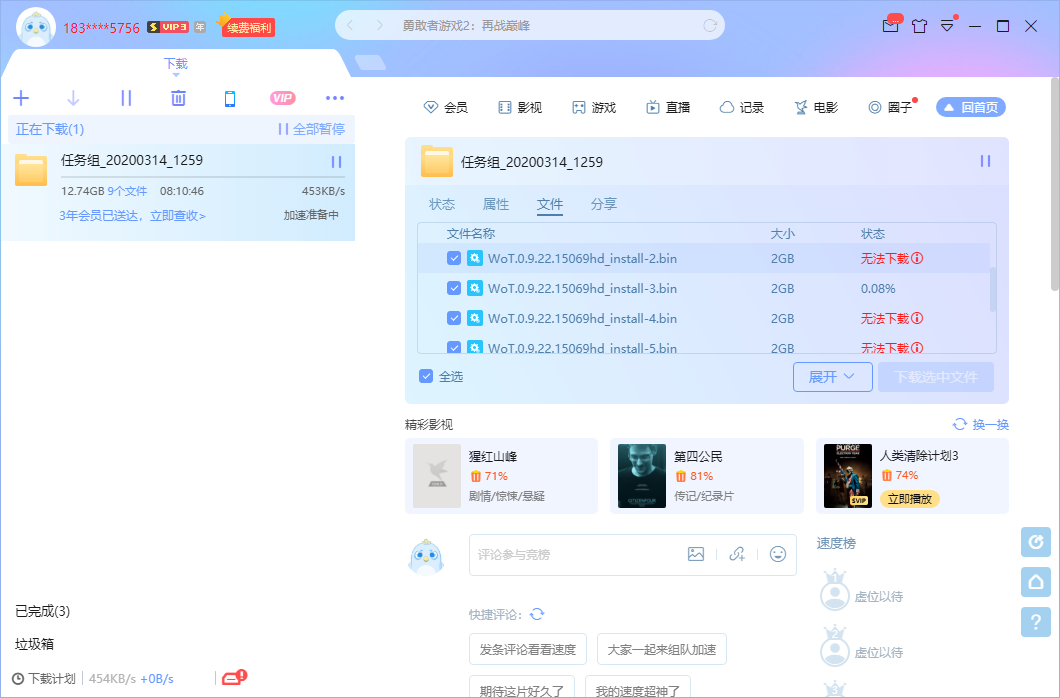Click the pink VIP badge icon

coord(283,98)
